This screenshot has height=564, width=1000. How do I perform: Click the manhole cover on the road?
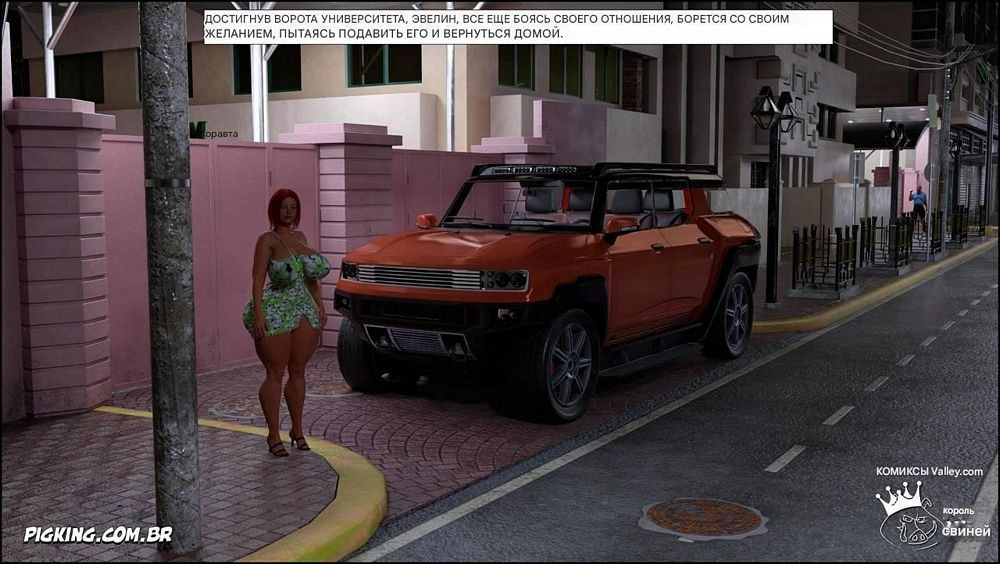pyautogui.click(x=703, y=517)
